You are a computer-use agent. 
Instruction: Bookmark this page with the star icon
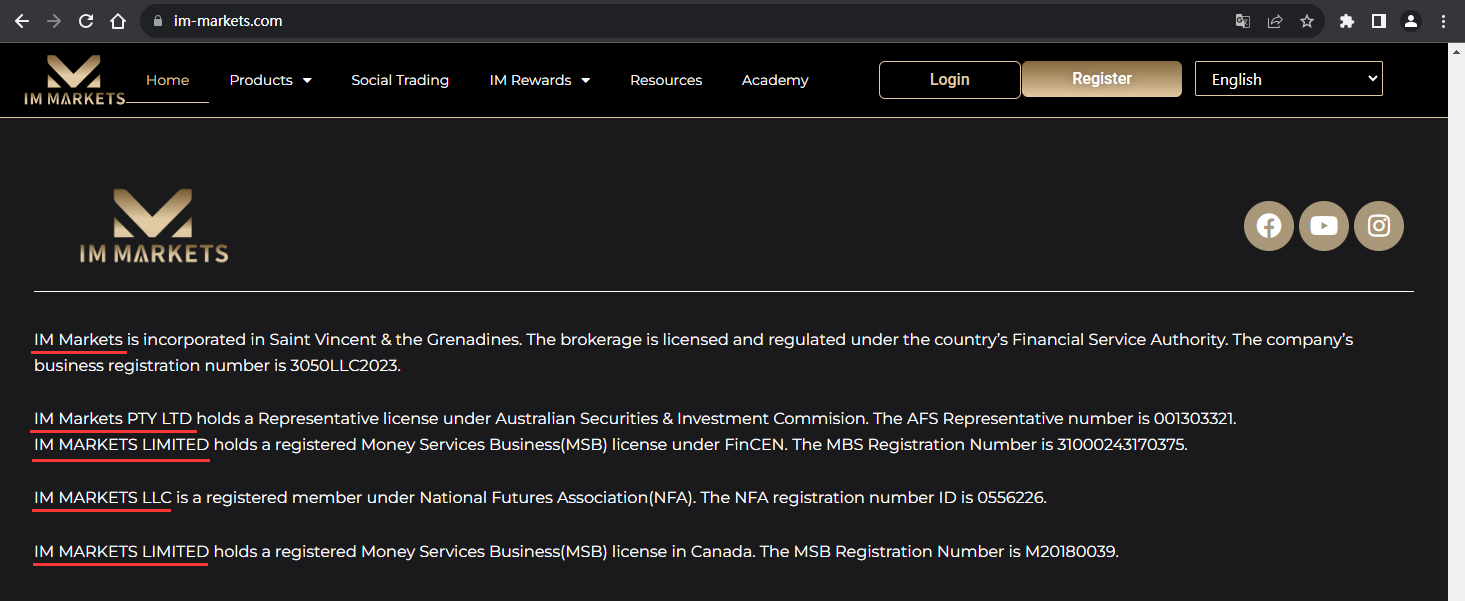(x=1307, y=21)
